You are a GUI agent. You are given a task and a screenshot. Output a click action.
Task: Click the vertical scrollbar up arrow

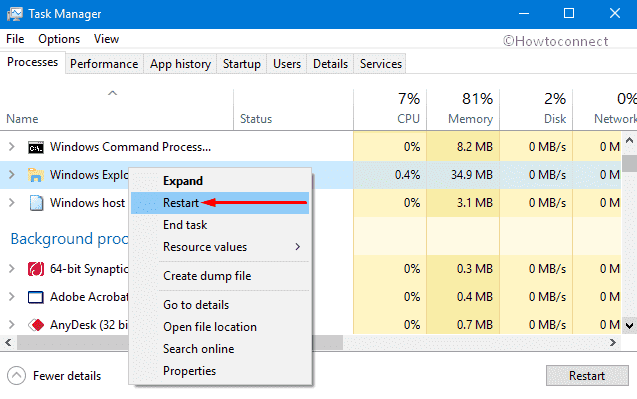click(629, 141)
